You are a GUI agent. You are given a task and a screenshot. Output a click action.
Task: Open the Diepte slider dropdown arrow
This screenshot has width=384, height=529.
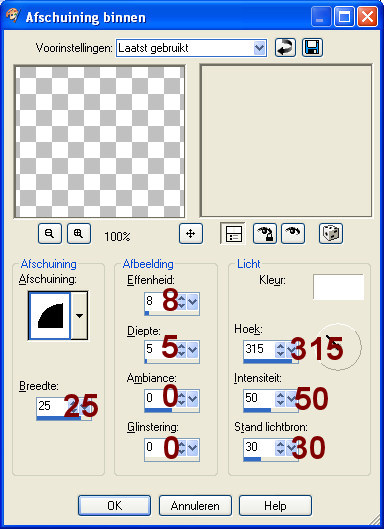(x=192, y=350)
